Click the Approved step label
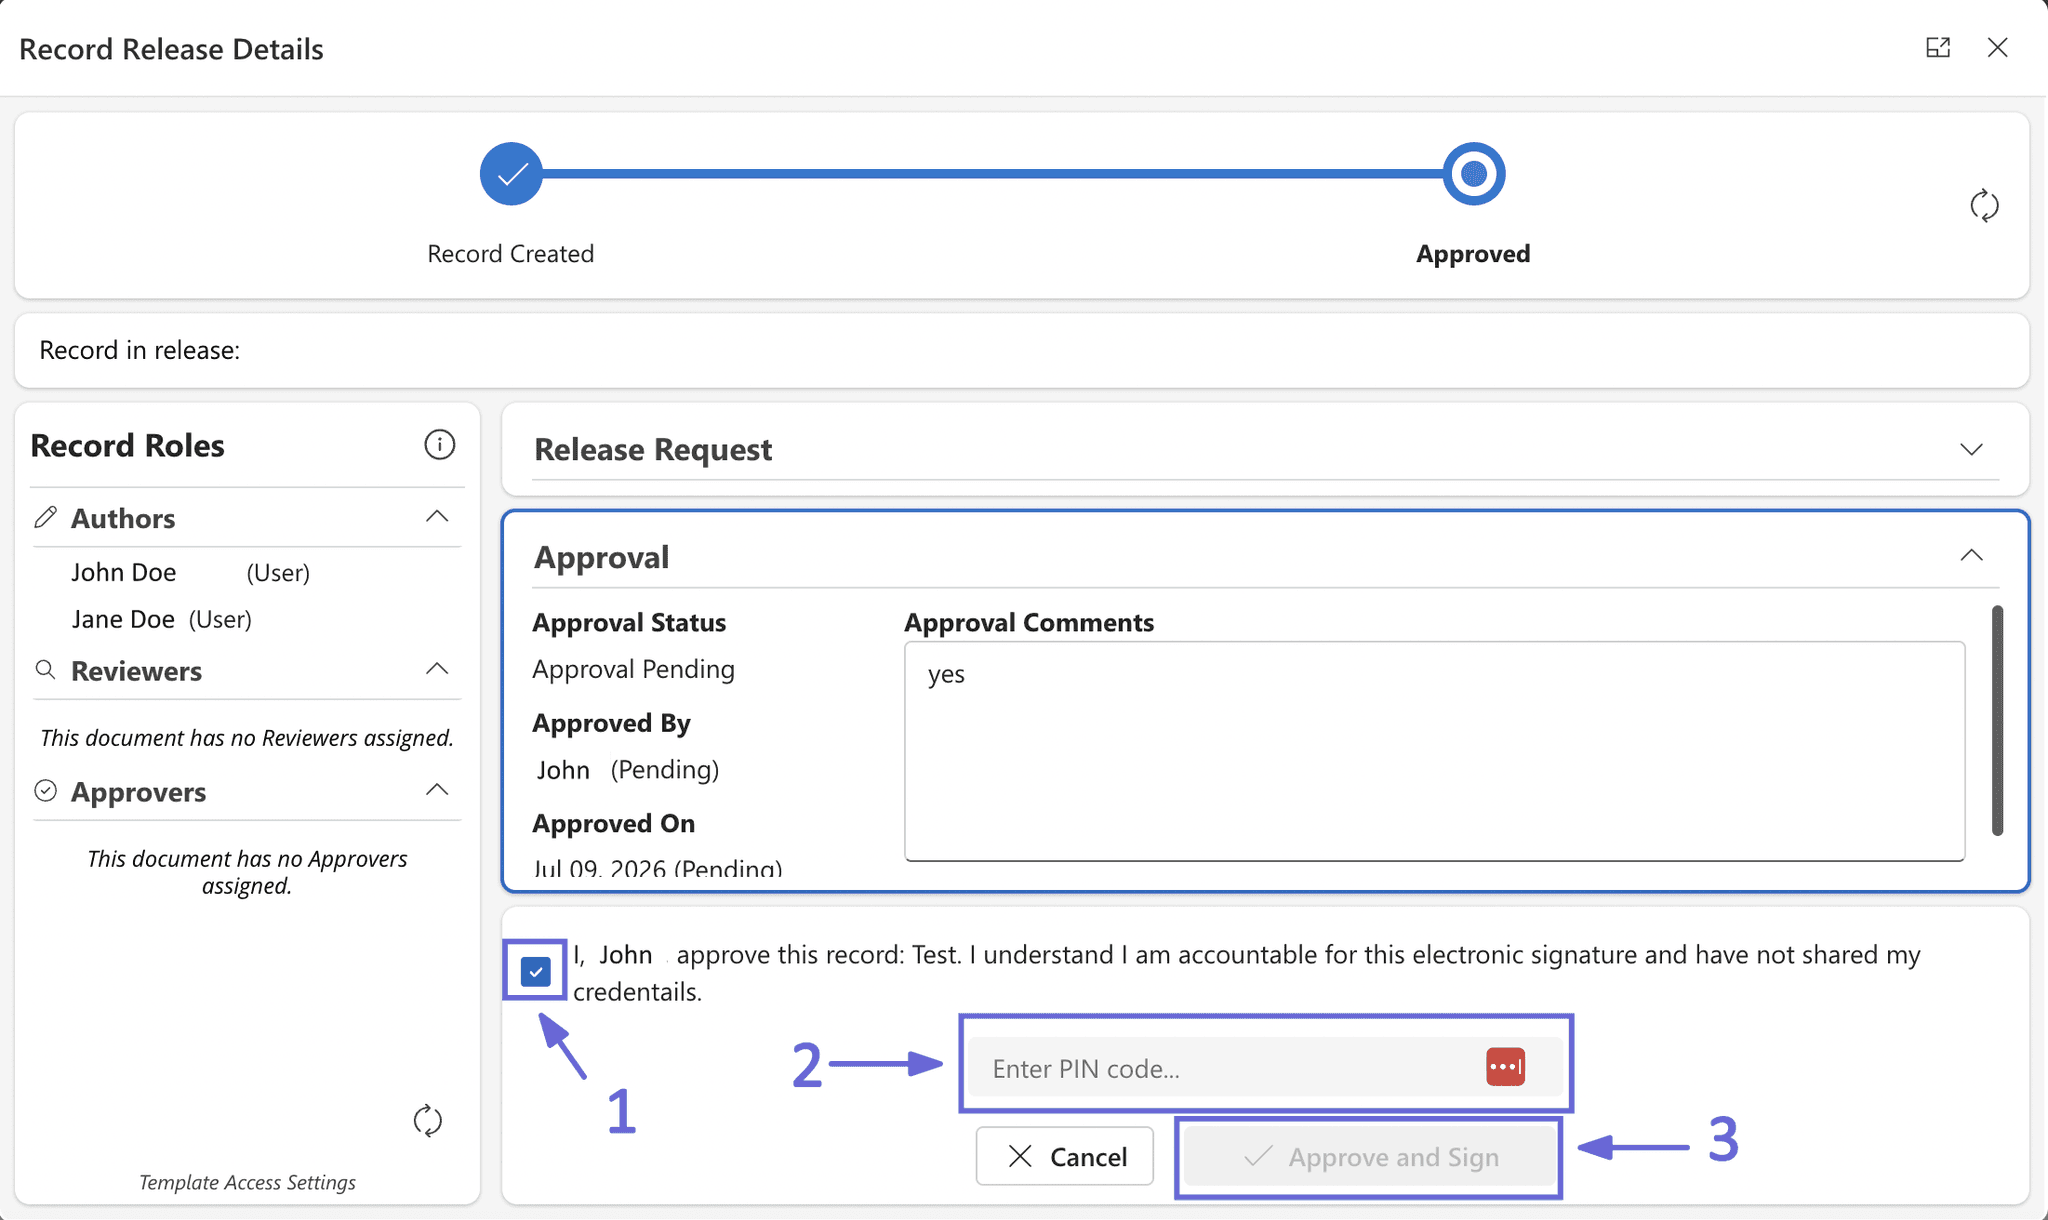 click(1473, 254)
